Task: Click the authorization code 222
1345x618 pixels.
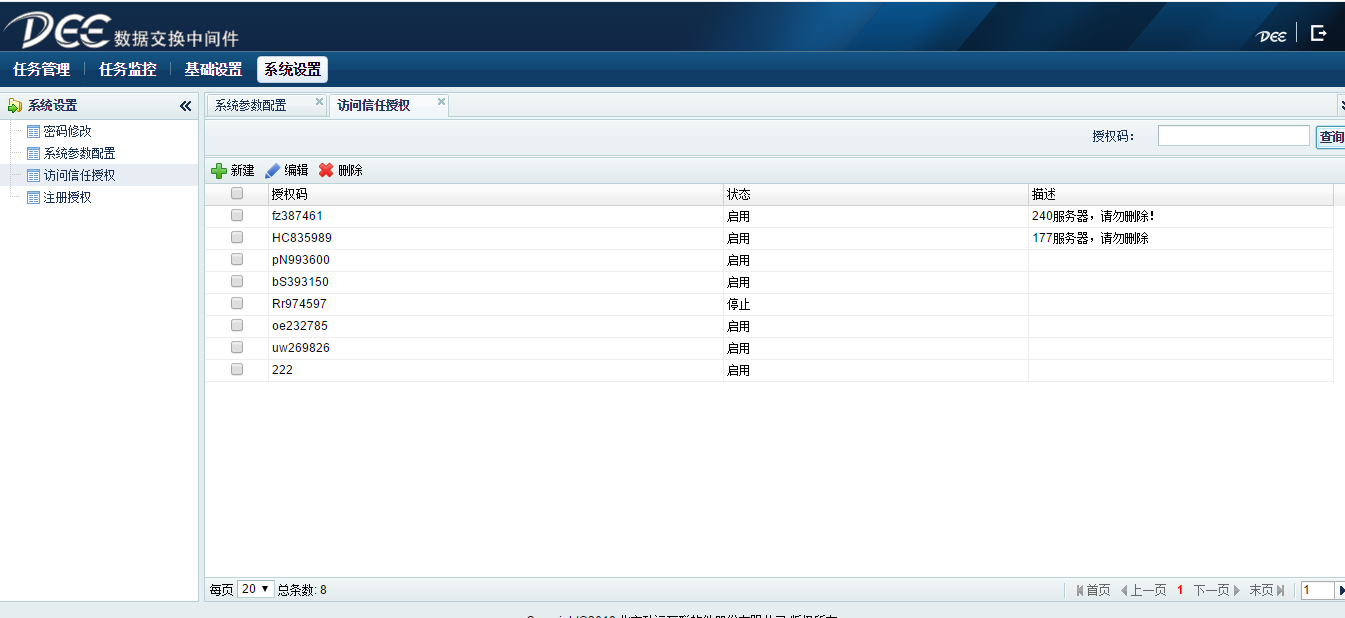Action: pyautogui.click(x=282, y=370)
